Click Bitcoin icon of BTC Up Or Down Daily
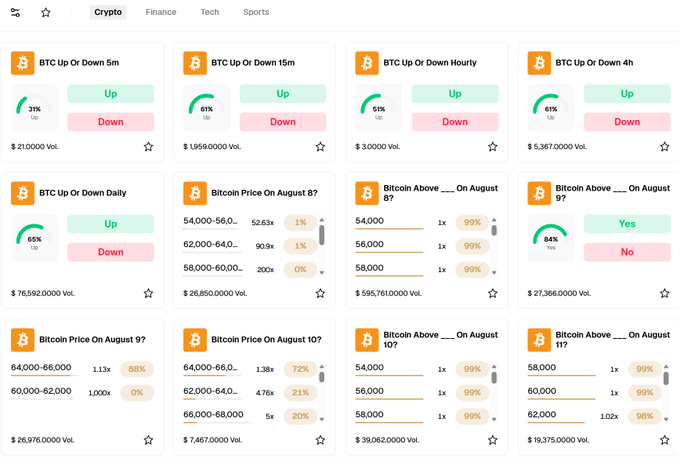The width and height of the screenshot is (680, 462). pos(23,193)
